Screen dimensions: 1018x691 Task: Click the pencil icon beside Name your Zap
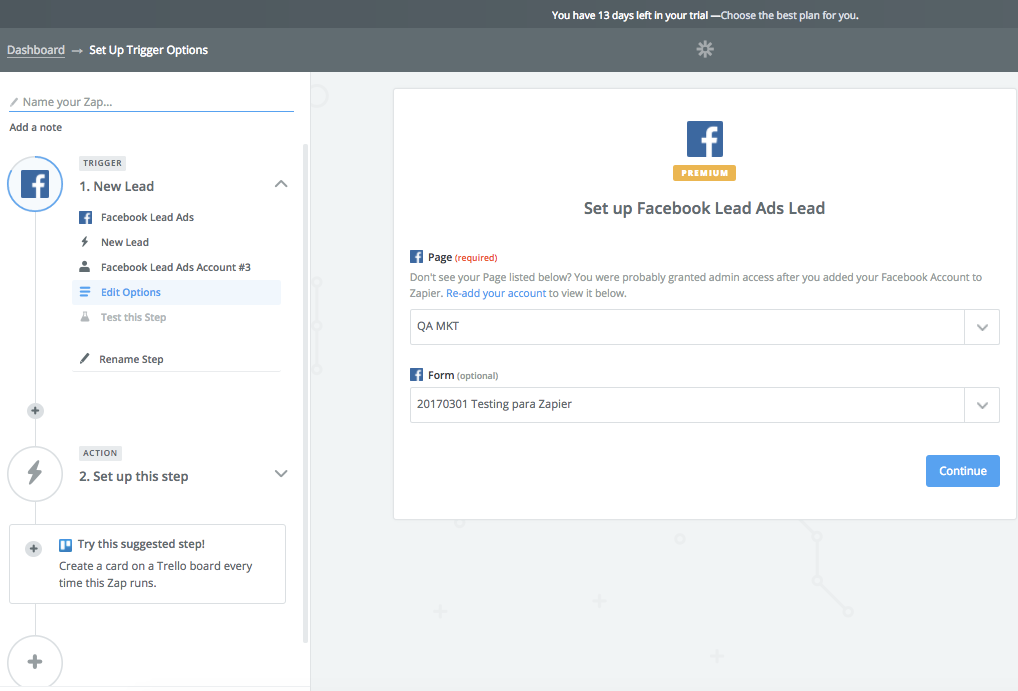click(14, 102)
